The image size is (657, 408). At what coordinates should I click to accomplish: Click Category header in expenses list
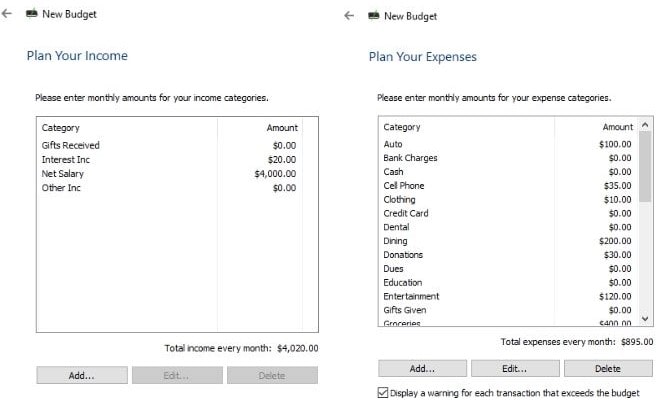(x=402, y=127)
